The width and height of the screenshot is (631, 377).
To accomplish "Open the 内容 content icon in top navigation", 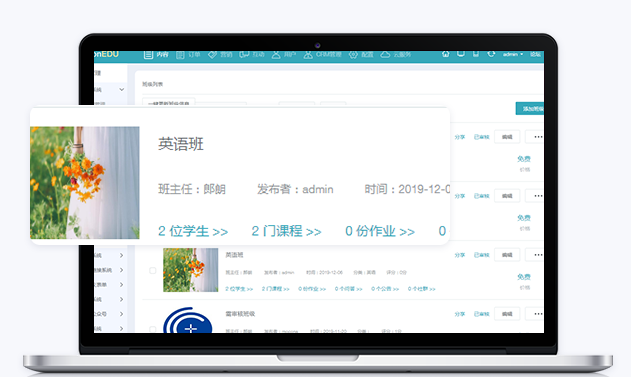I will tap(148, 55).
